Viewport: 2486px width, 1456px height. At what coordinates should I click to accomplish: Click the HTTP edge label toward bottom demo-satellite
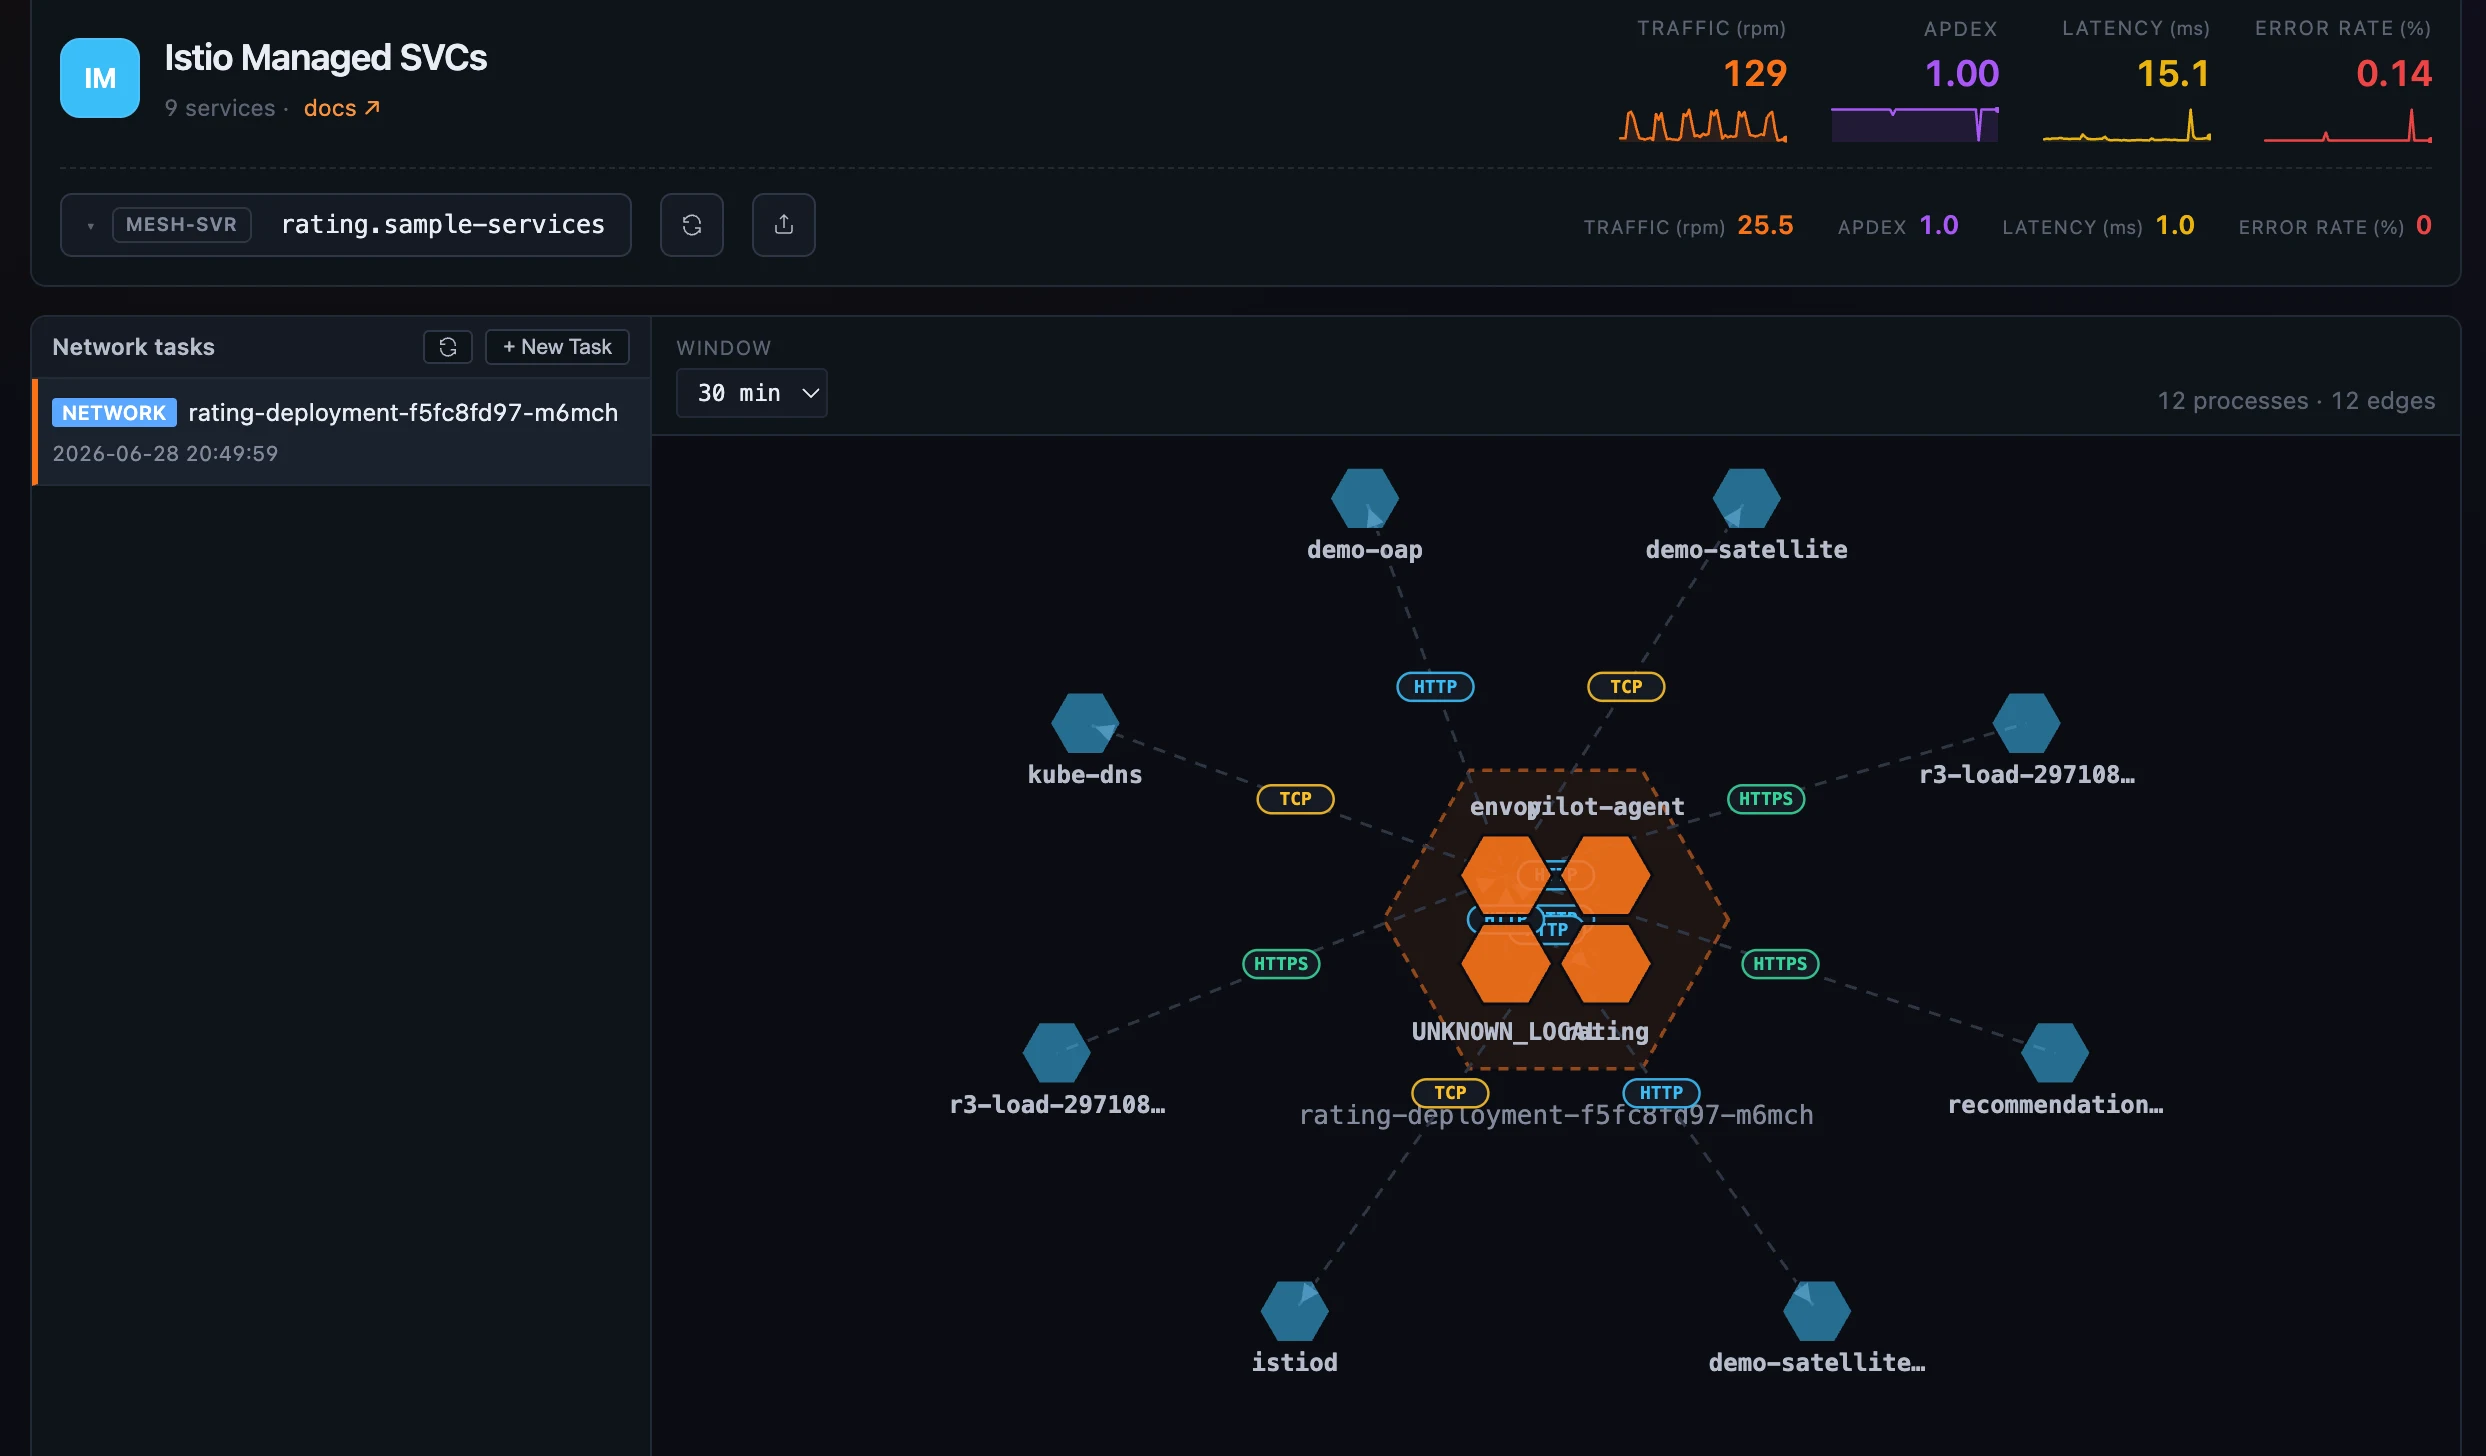(x=1661, y=1093)
